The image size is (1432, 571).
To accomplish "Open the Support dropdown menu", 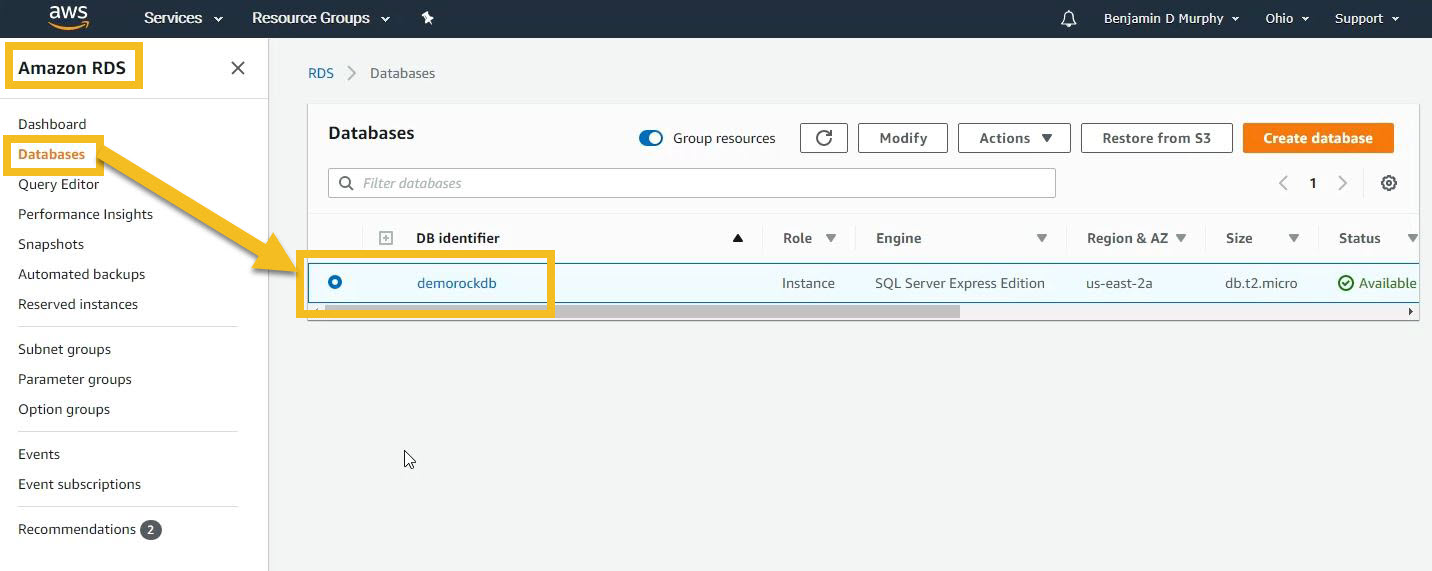I will coord(1366,18).
